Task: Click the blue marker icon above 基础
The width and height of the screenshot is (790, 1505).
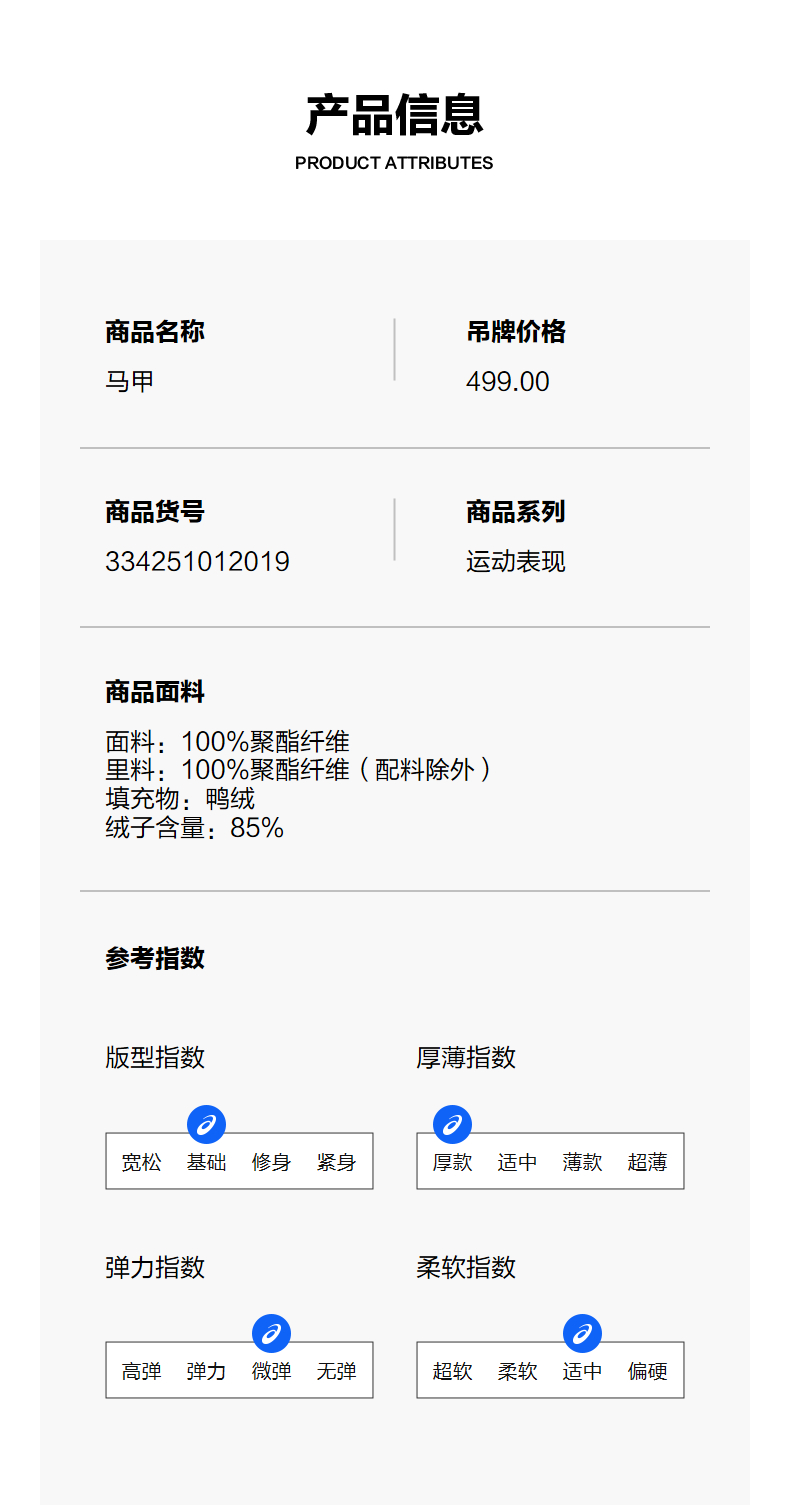Action: tap(206, 1125)
